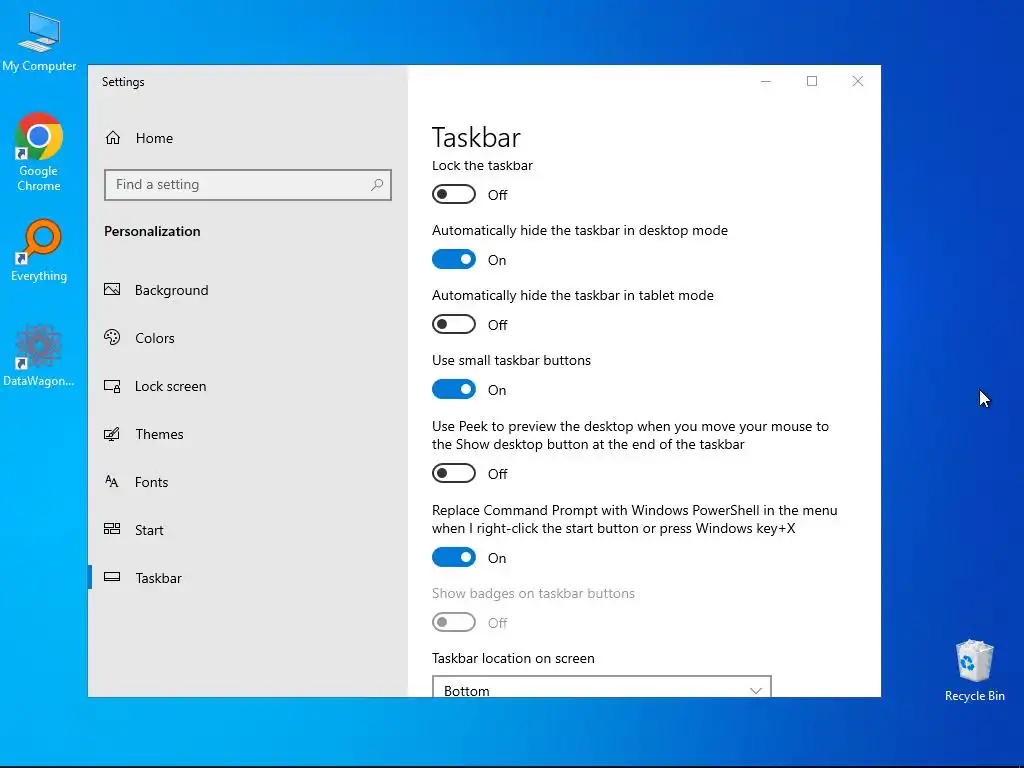This screenshot has width=1024, height=768.
Task: Go to Colors settings
Action: point(248,338)
